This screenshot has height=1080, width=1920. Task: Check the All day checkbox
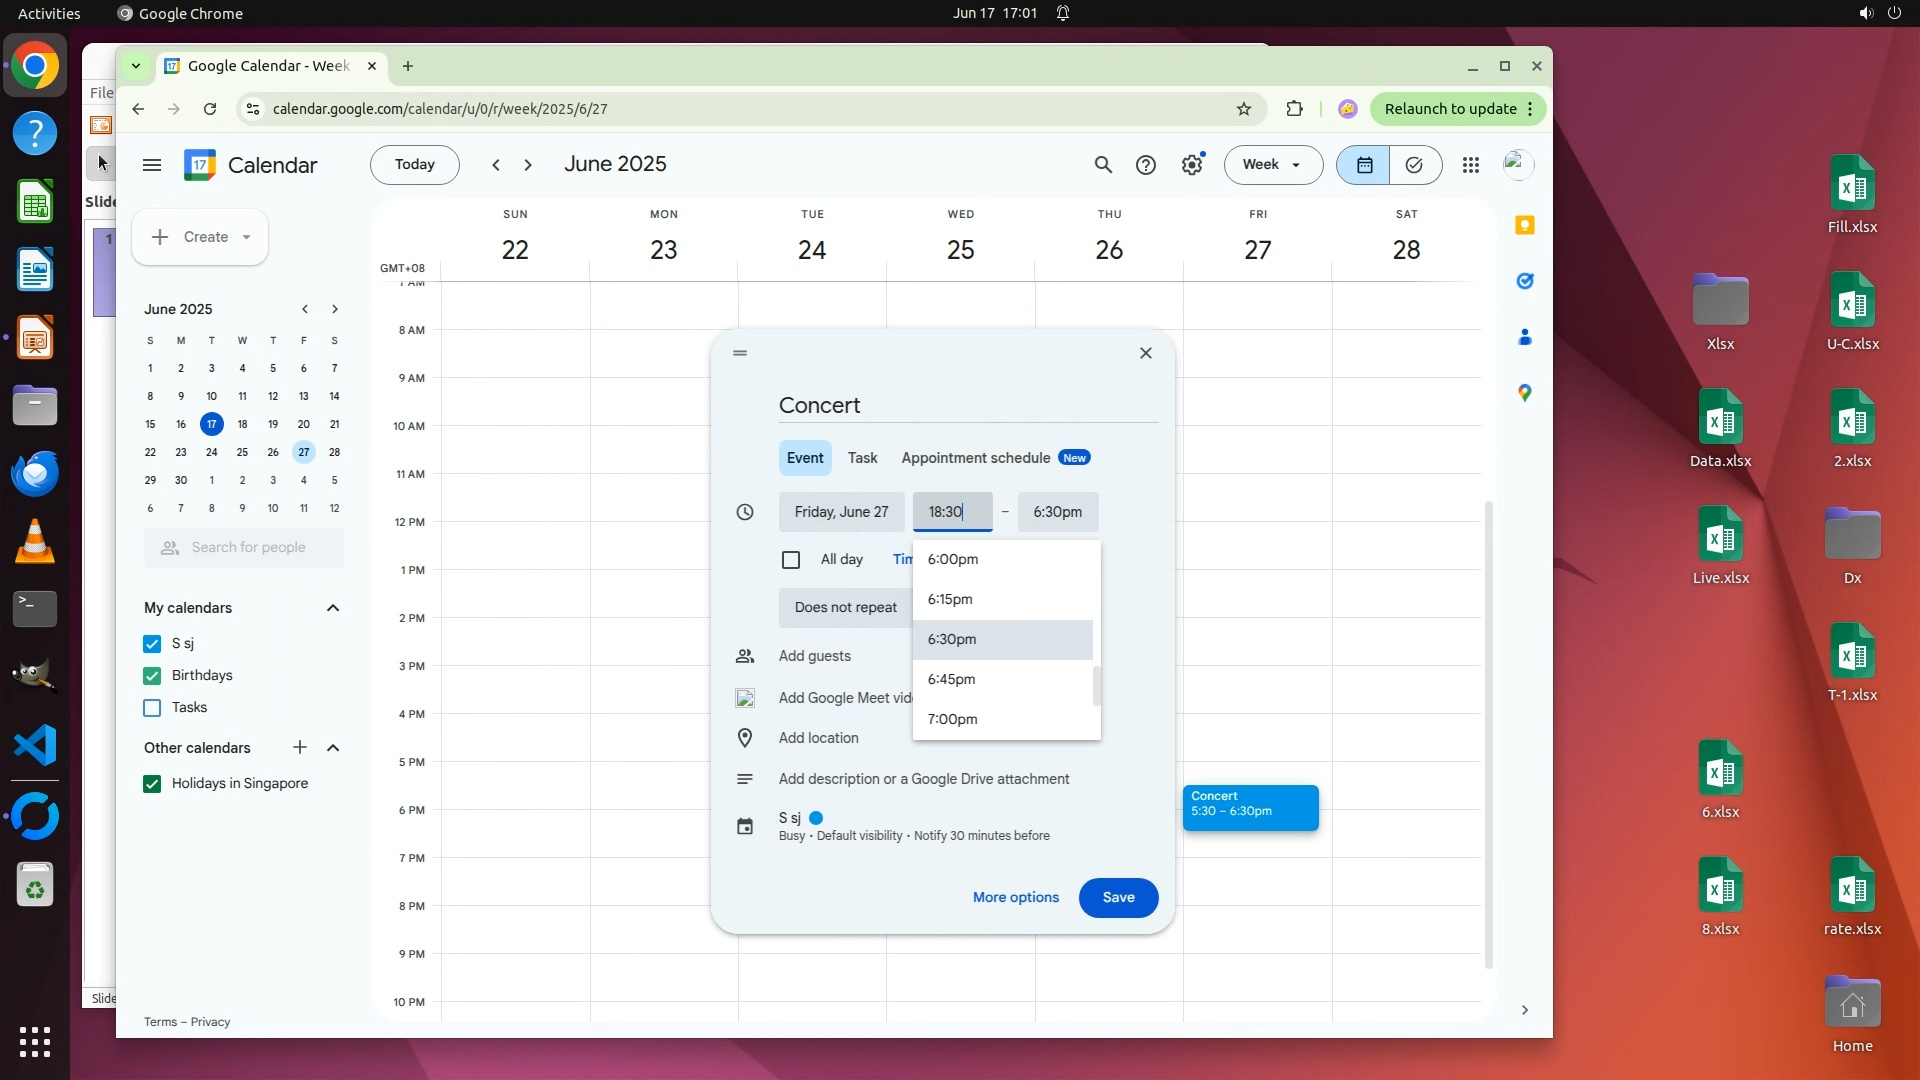pyautogui.click(x=791, y=560)
